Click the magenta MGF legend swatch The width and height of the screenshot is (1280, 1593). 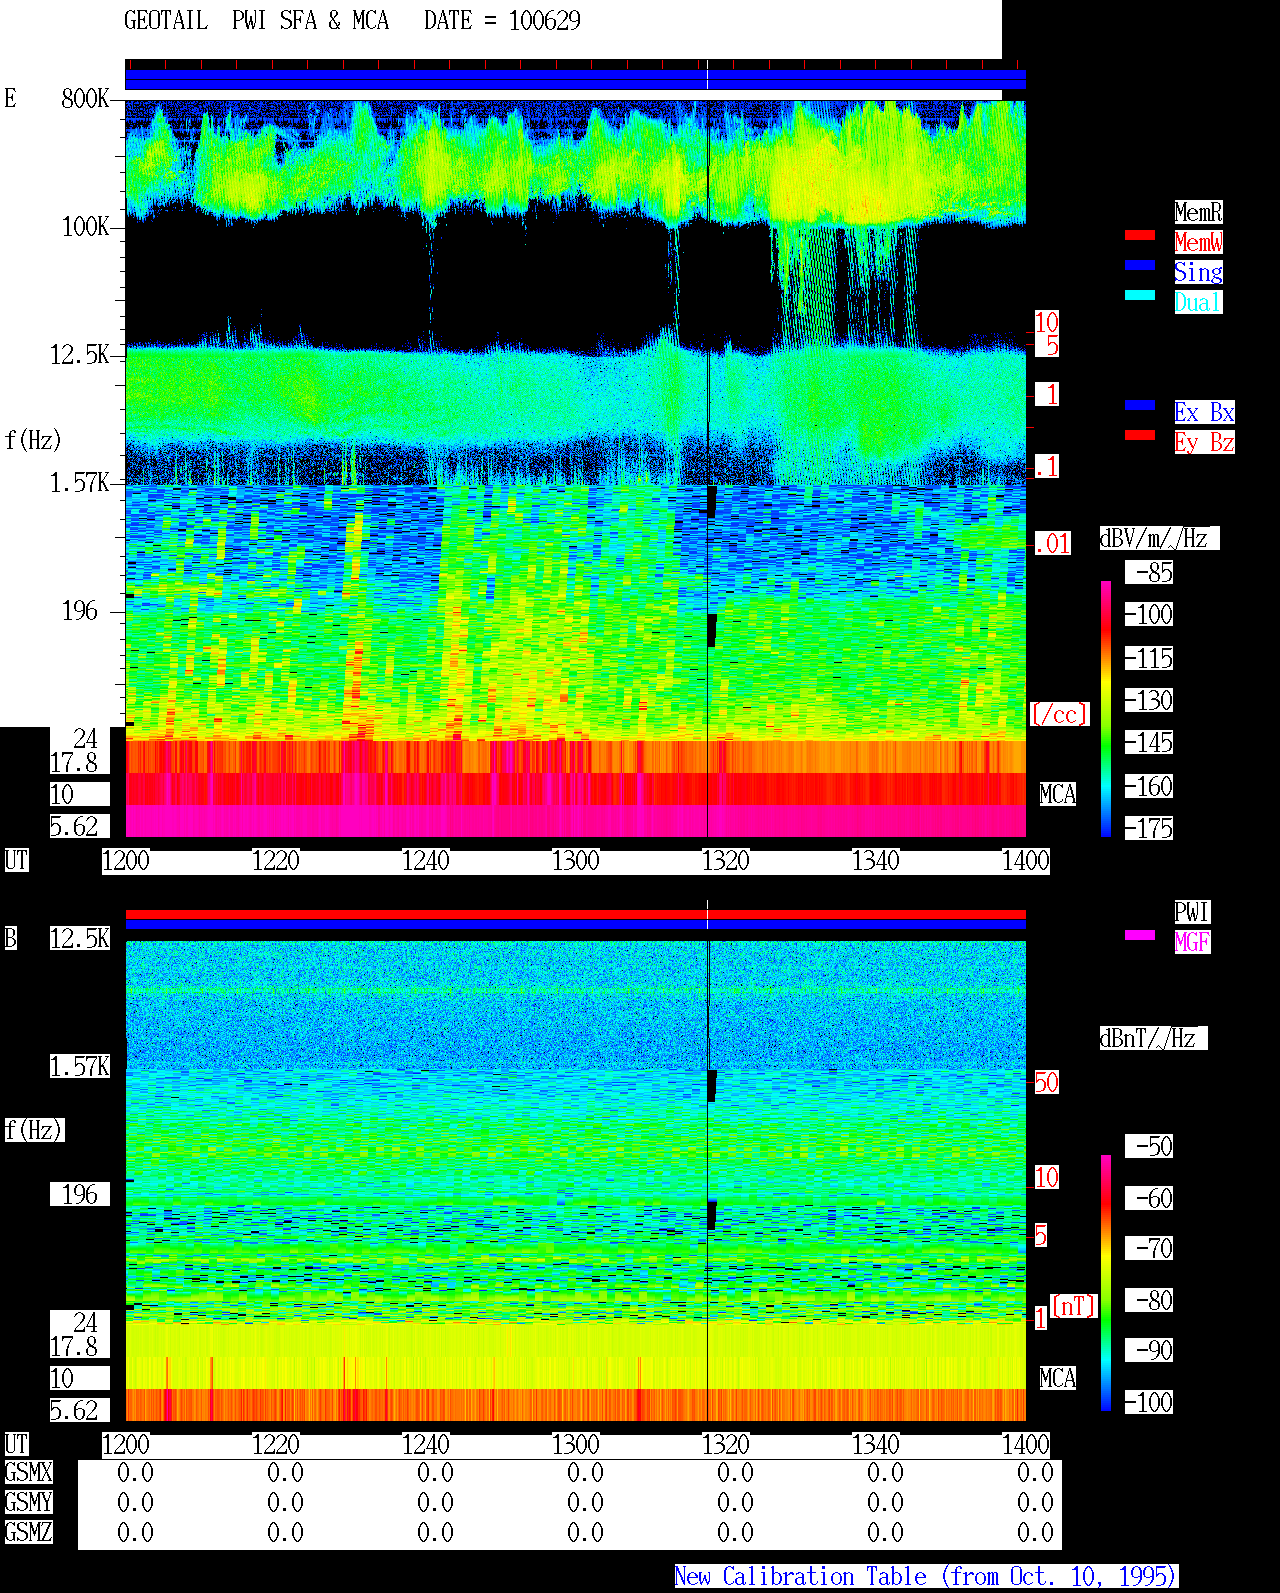[1140, 935]
